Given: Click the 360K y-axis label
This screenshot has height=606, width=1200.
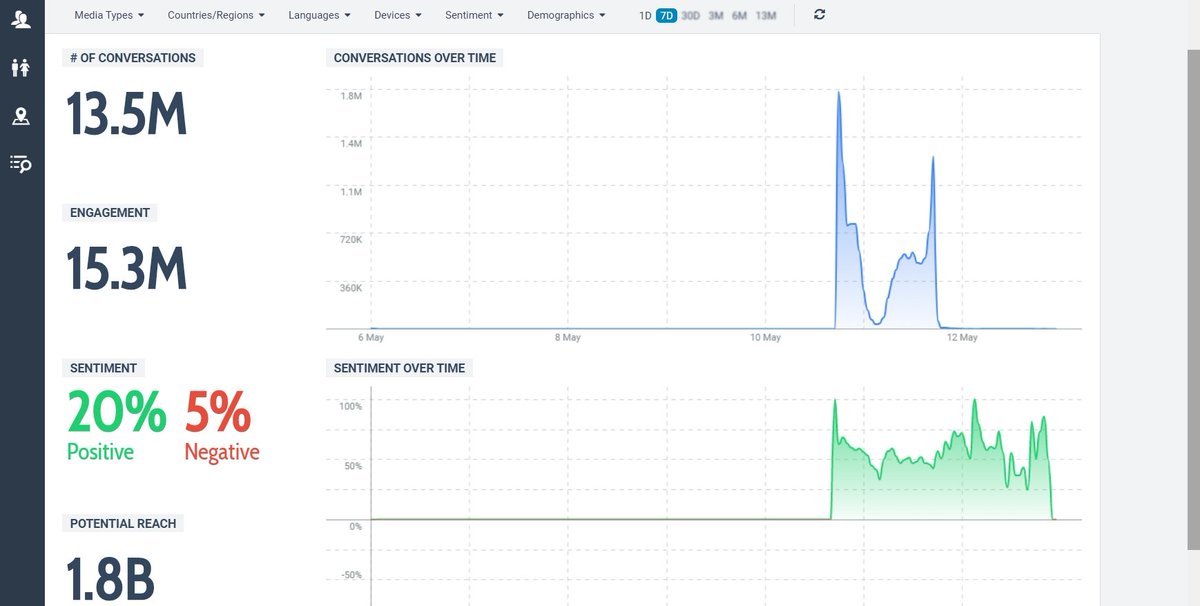Looking at the screenshot, I should coord(350,288).
